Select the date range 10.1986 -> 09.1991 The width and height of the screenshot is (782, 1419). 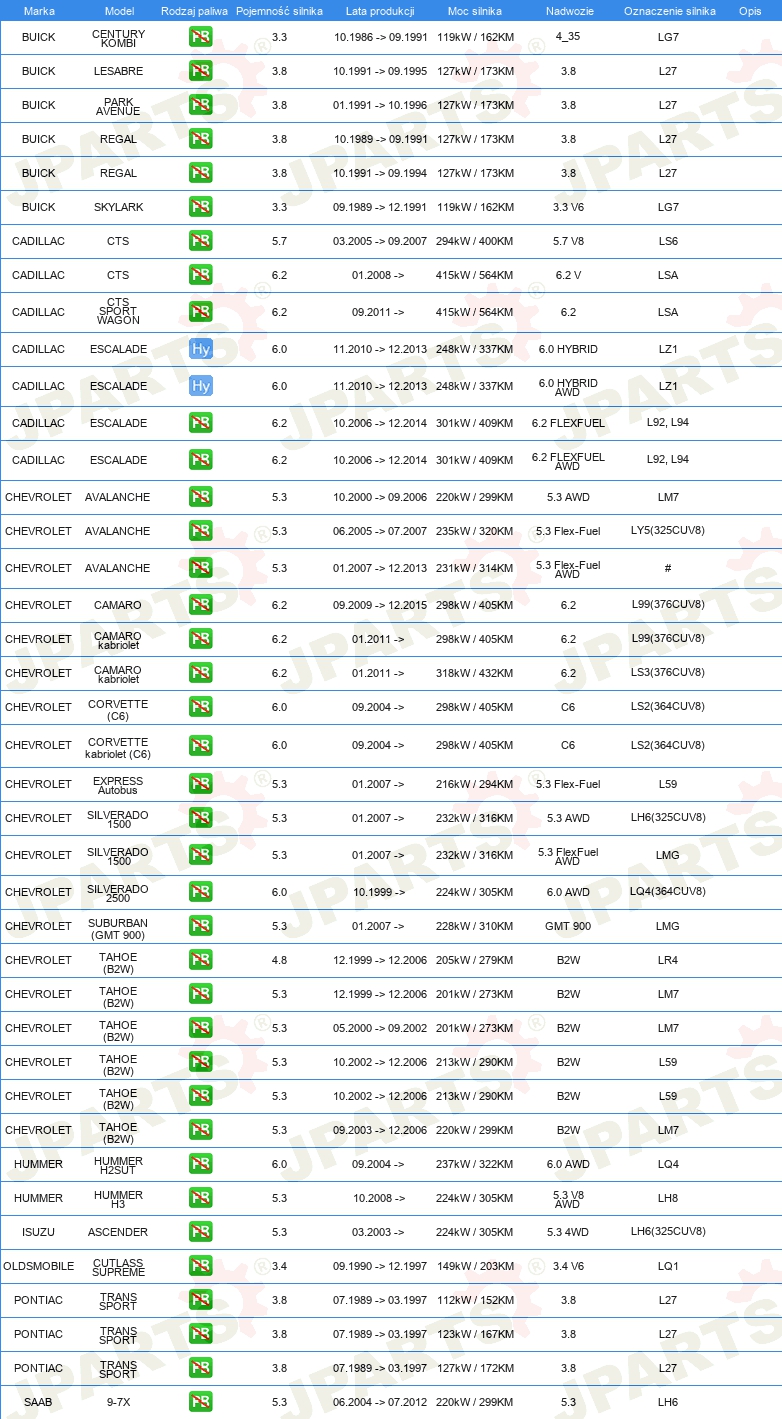380,37
